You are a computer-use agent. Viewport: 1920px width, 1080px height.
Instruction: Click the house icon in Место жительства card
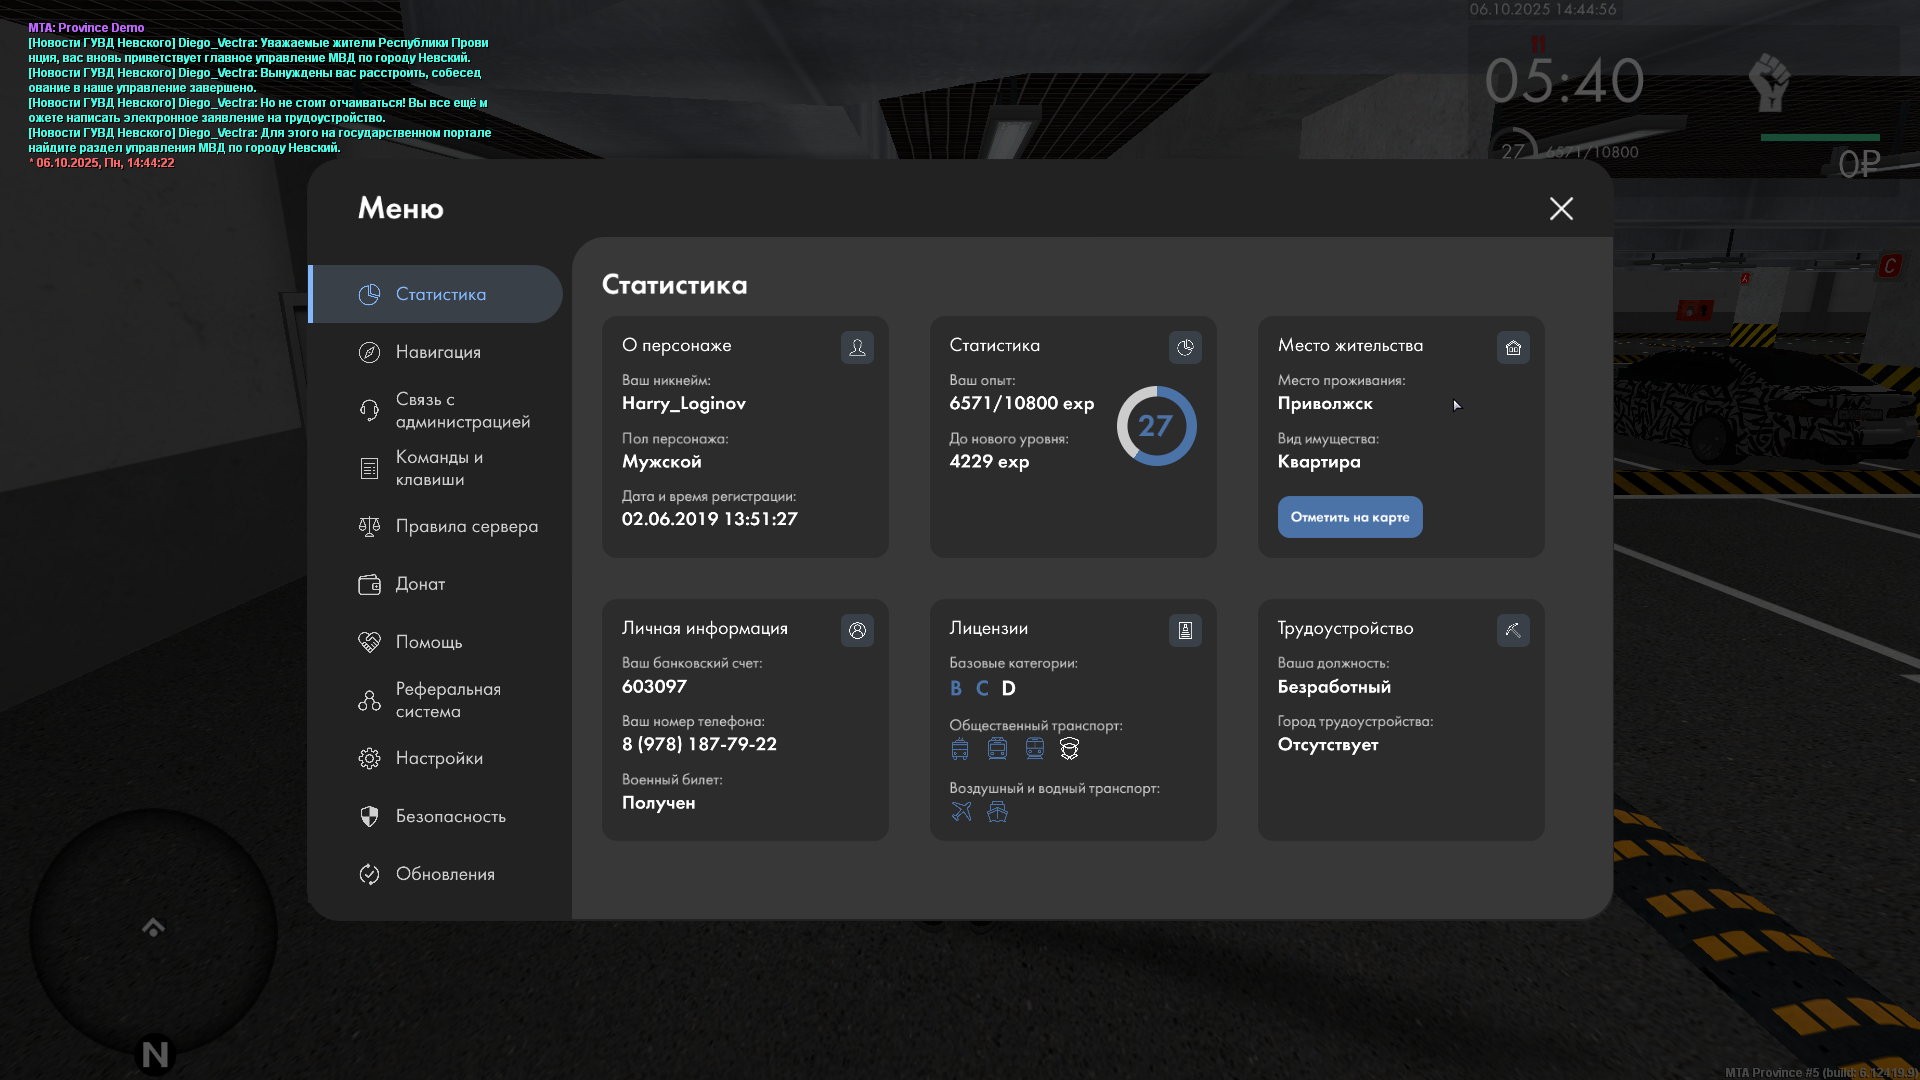tap(1513, 347)
